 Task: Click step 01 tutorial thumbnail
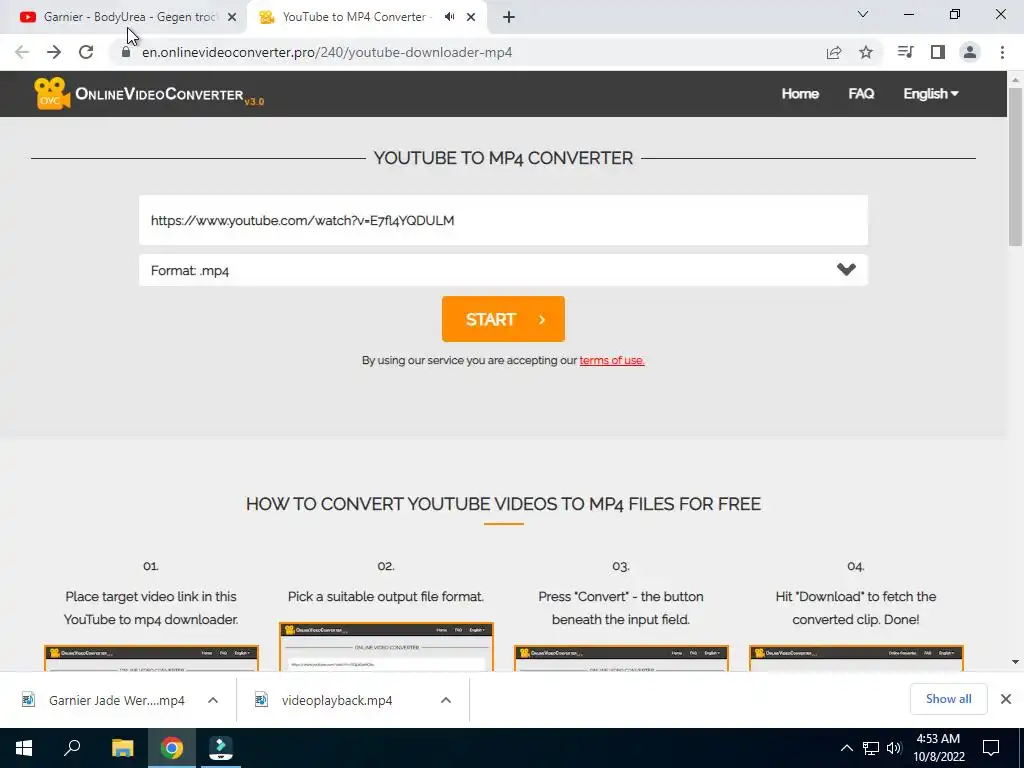click(151, 658)
